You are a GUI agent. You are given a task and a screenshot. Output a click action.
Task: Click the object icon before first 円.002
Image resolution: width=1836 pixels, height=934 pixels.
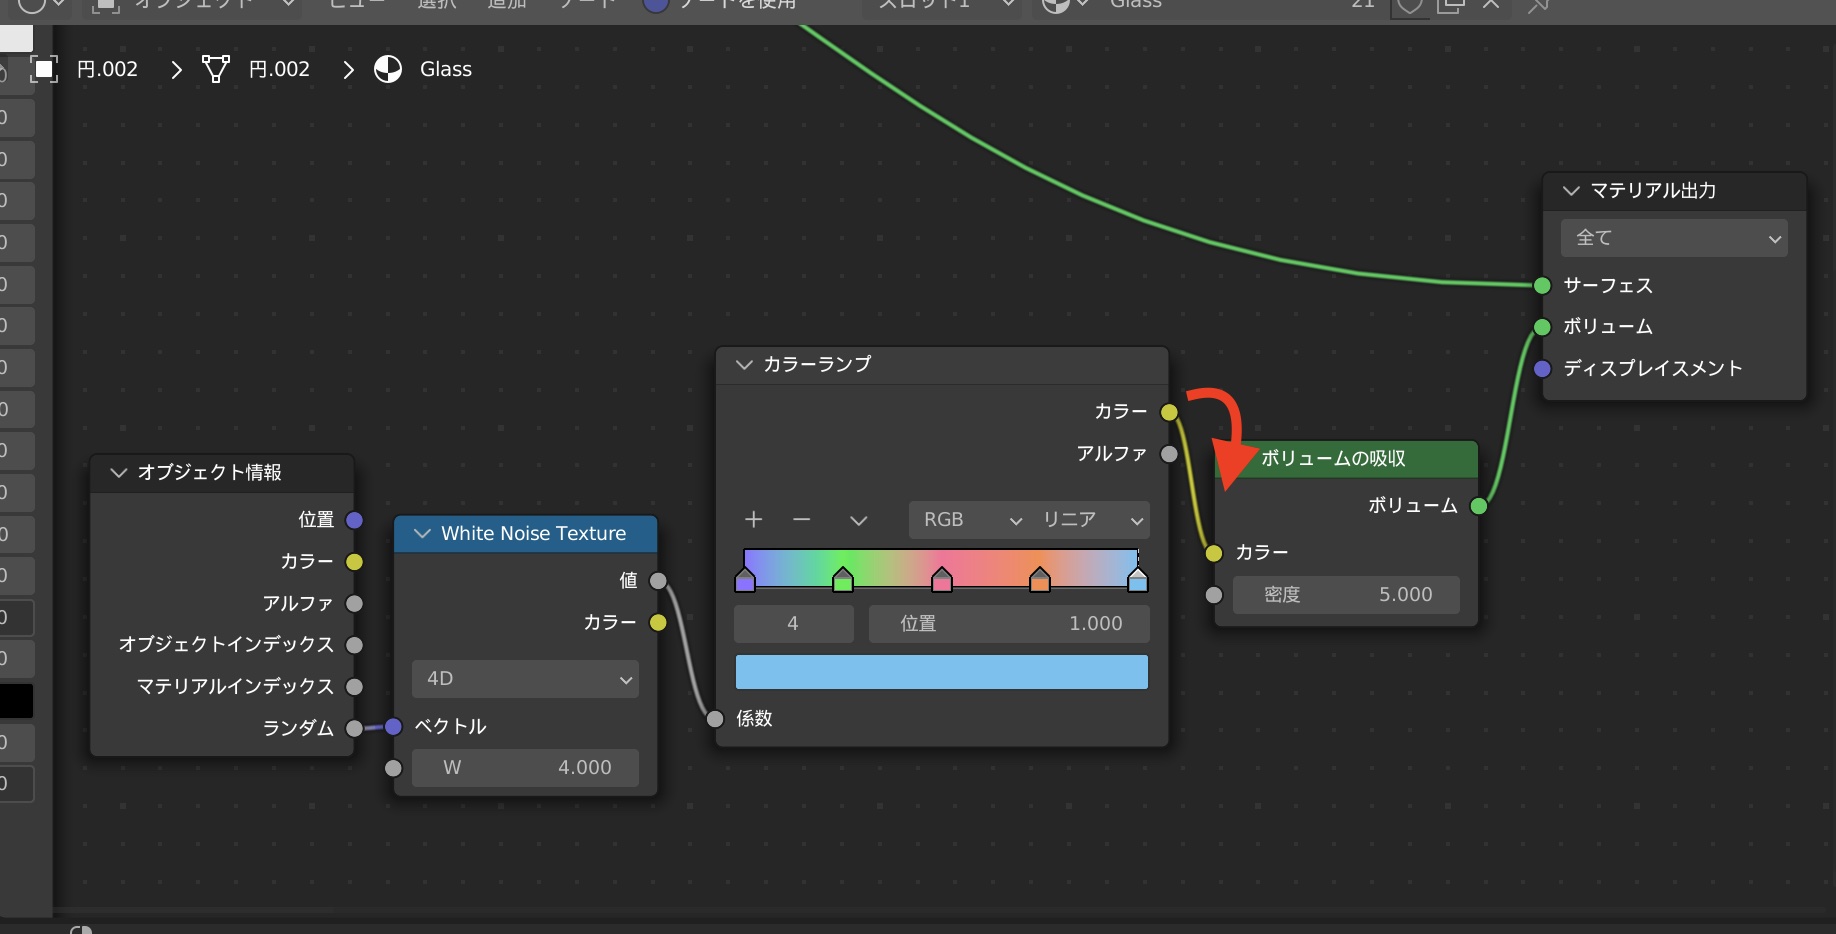click(x=44, y=69)
